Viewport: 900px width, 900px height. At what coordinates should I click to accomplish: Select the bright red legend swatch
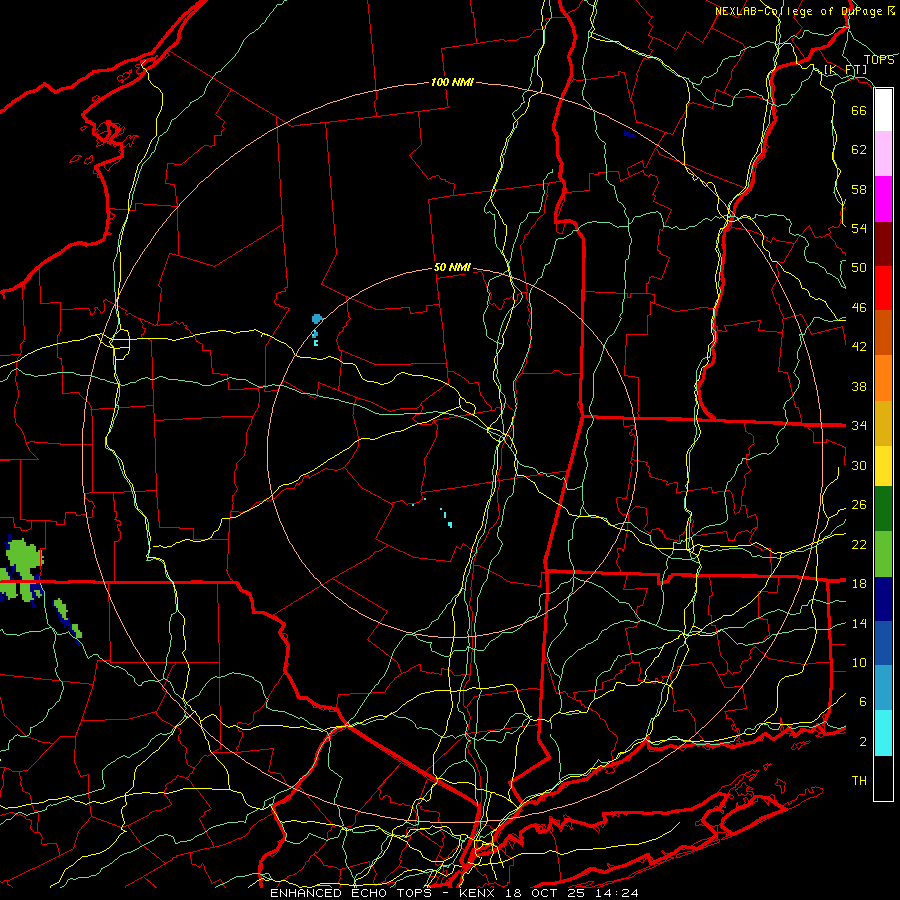click(883, 288)
